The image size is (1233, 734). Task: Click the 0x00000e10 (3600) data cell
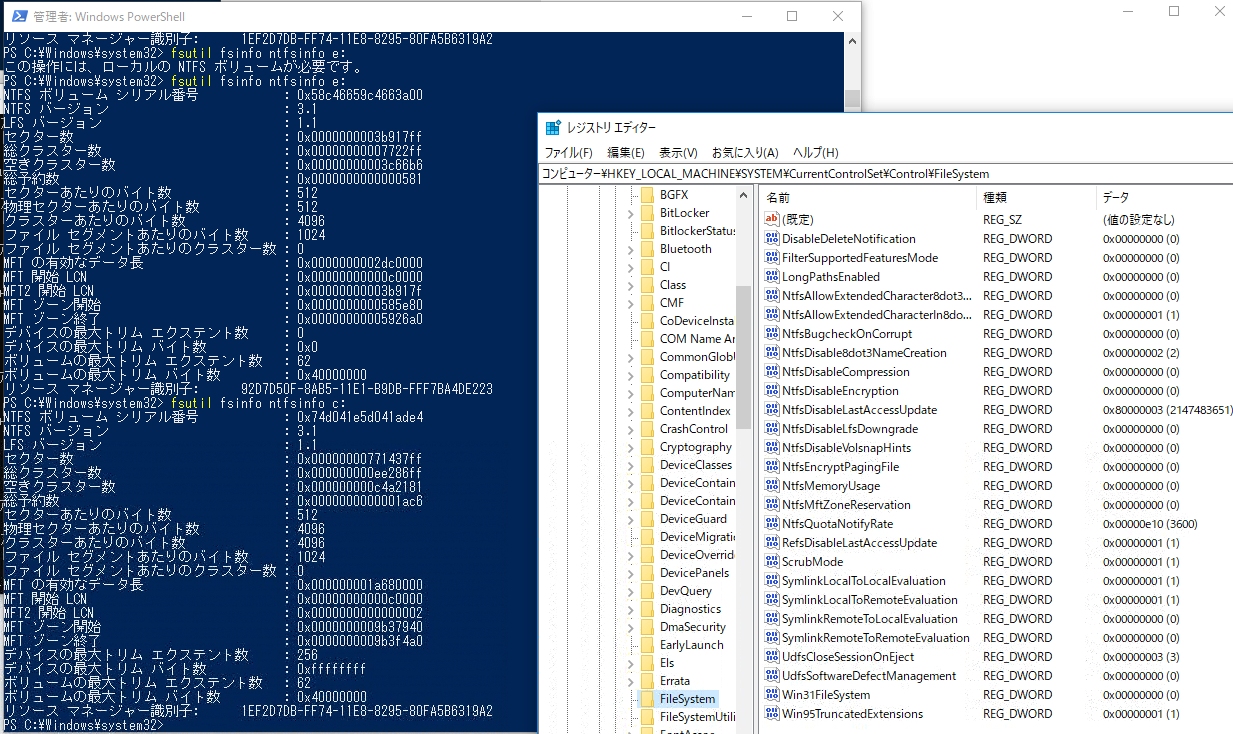[x=1150, y=523]
